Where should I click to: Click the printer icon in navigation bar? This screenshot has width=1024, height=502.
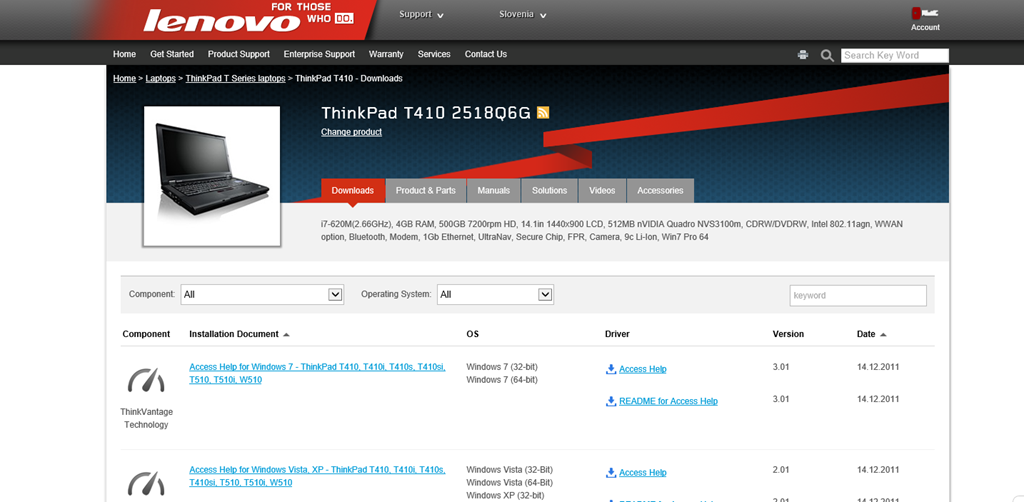coord(802,55)
